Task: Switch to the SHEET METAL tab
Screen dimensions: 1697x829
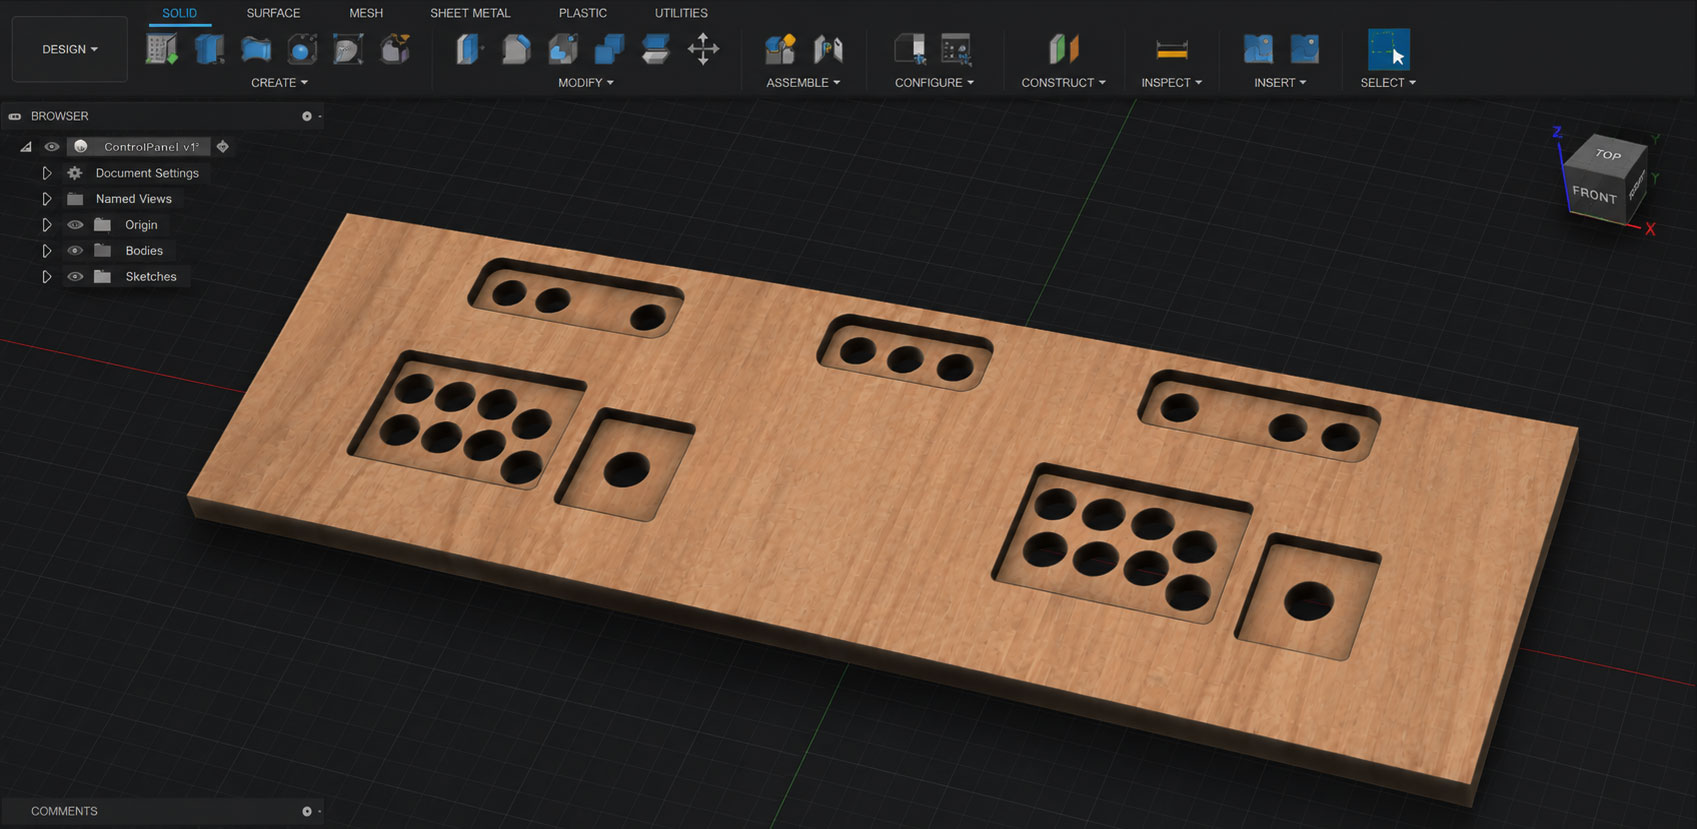Action: point(470,13)
